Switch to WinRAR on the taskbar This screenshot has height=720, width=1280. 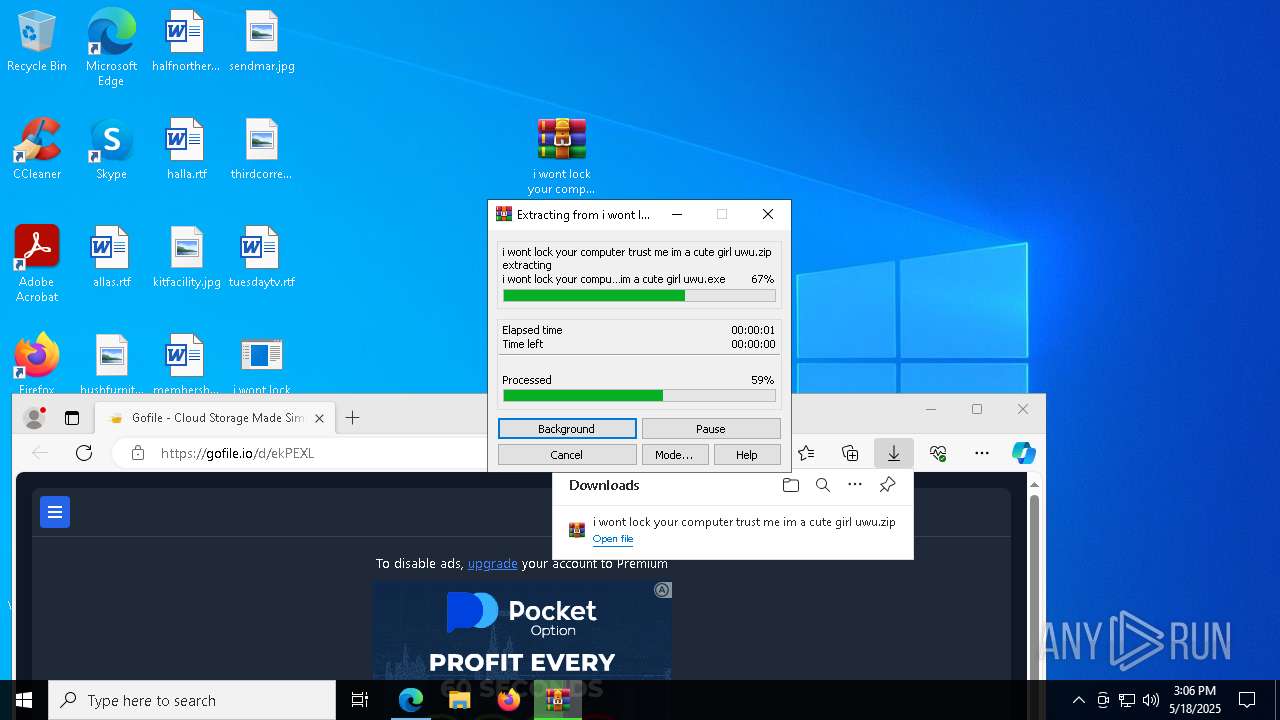click(558, 700)
